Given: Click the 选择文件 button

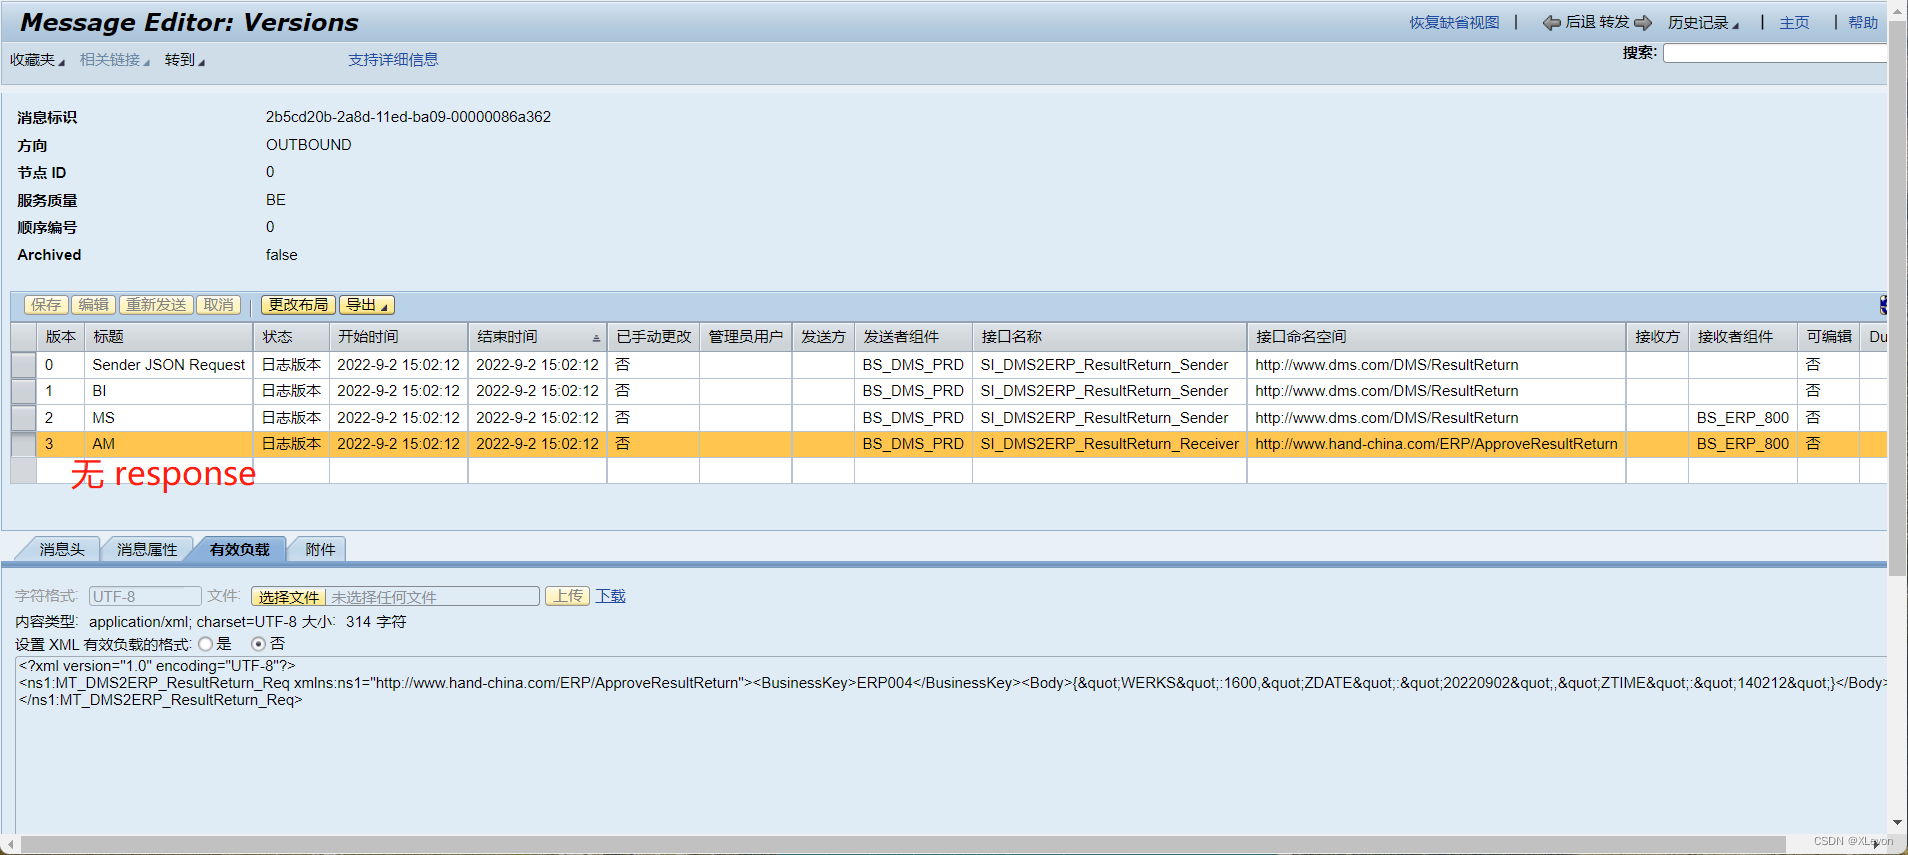Looking at the screenshot, I should 288,597.
